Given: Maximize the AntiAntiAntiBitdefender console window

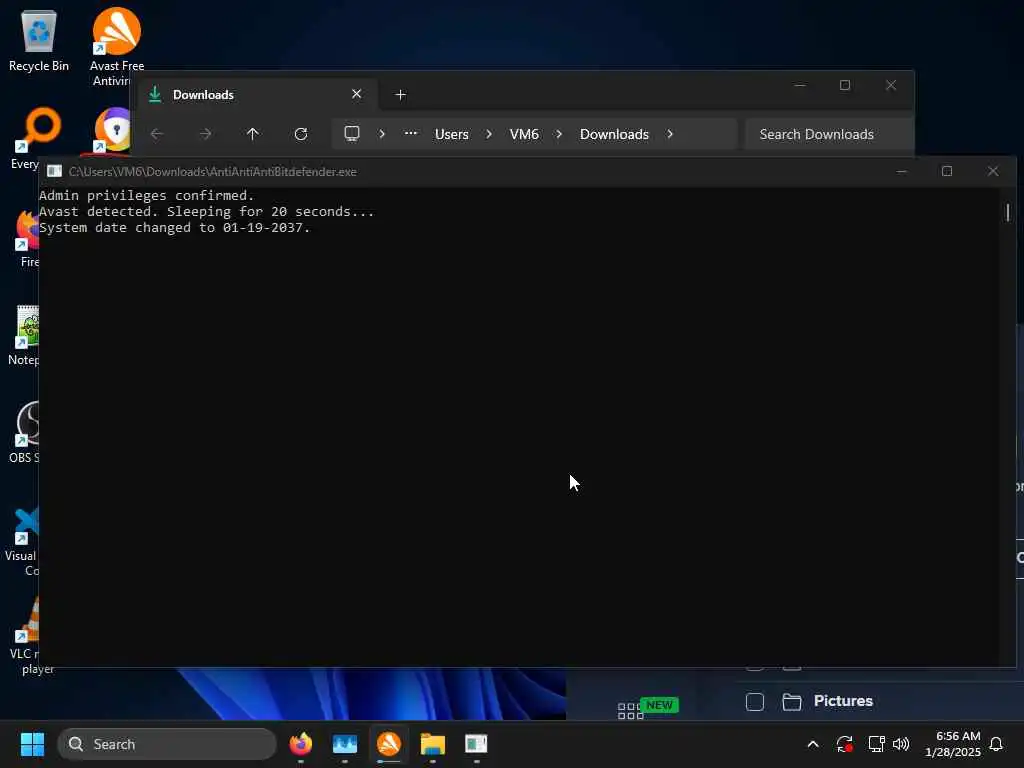Looking at the screenshot, I should pos(947,171).
